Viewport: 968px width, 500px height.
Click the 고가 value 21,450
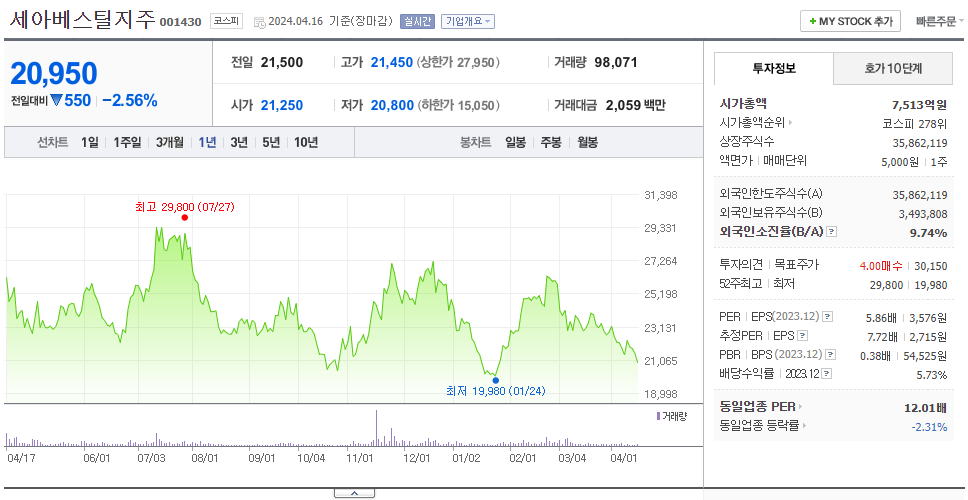coord(391,62)
